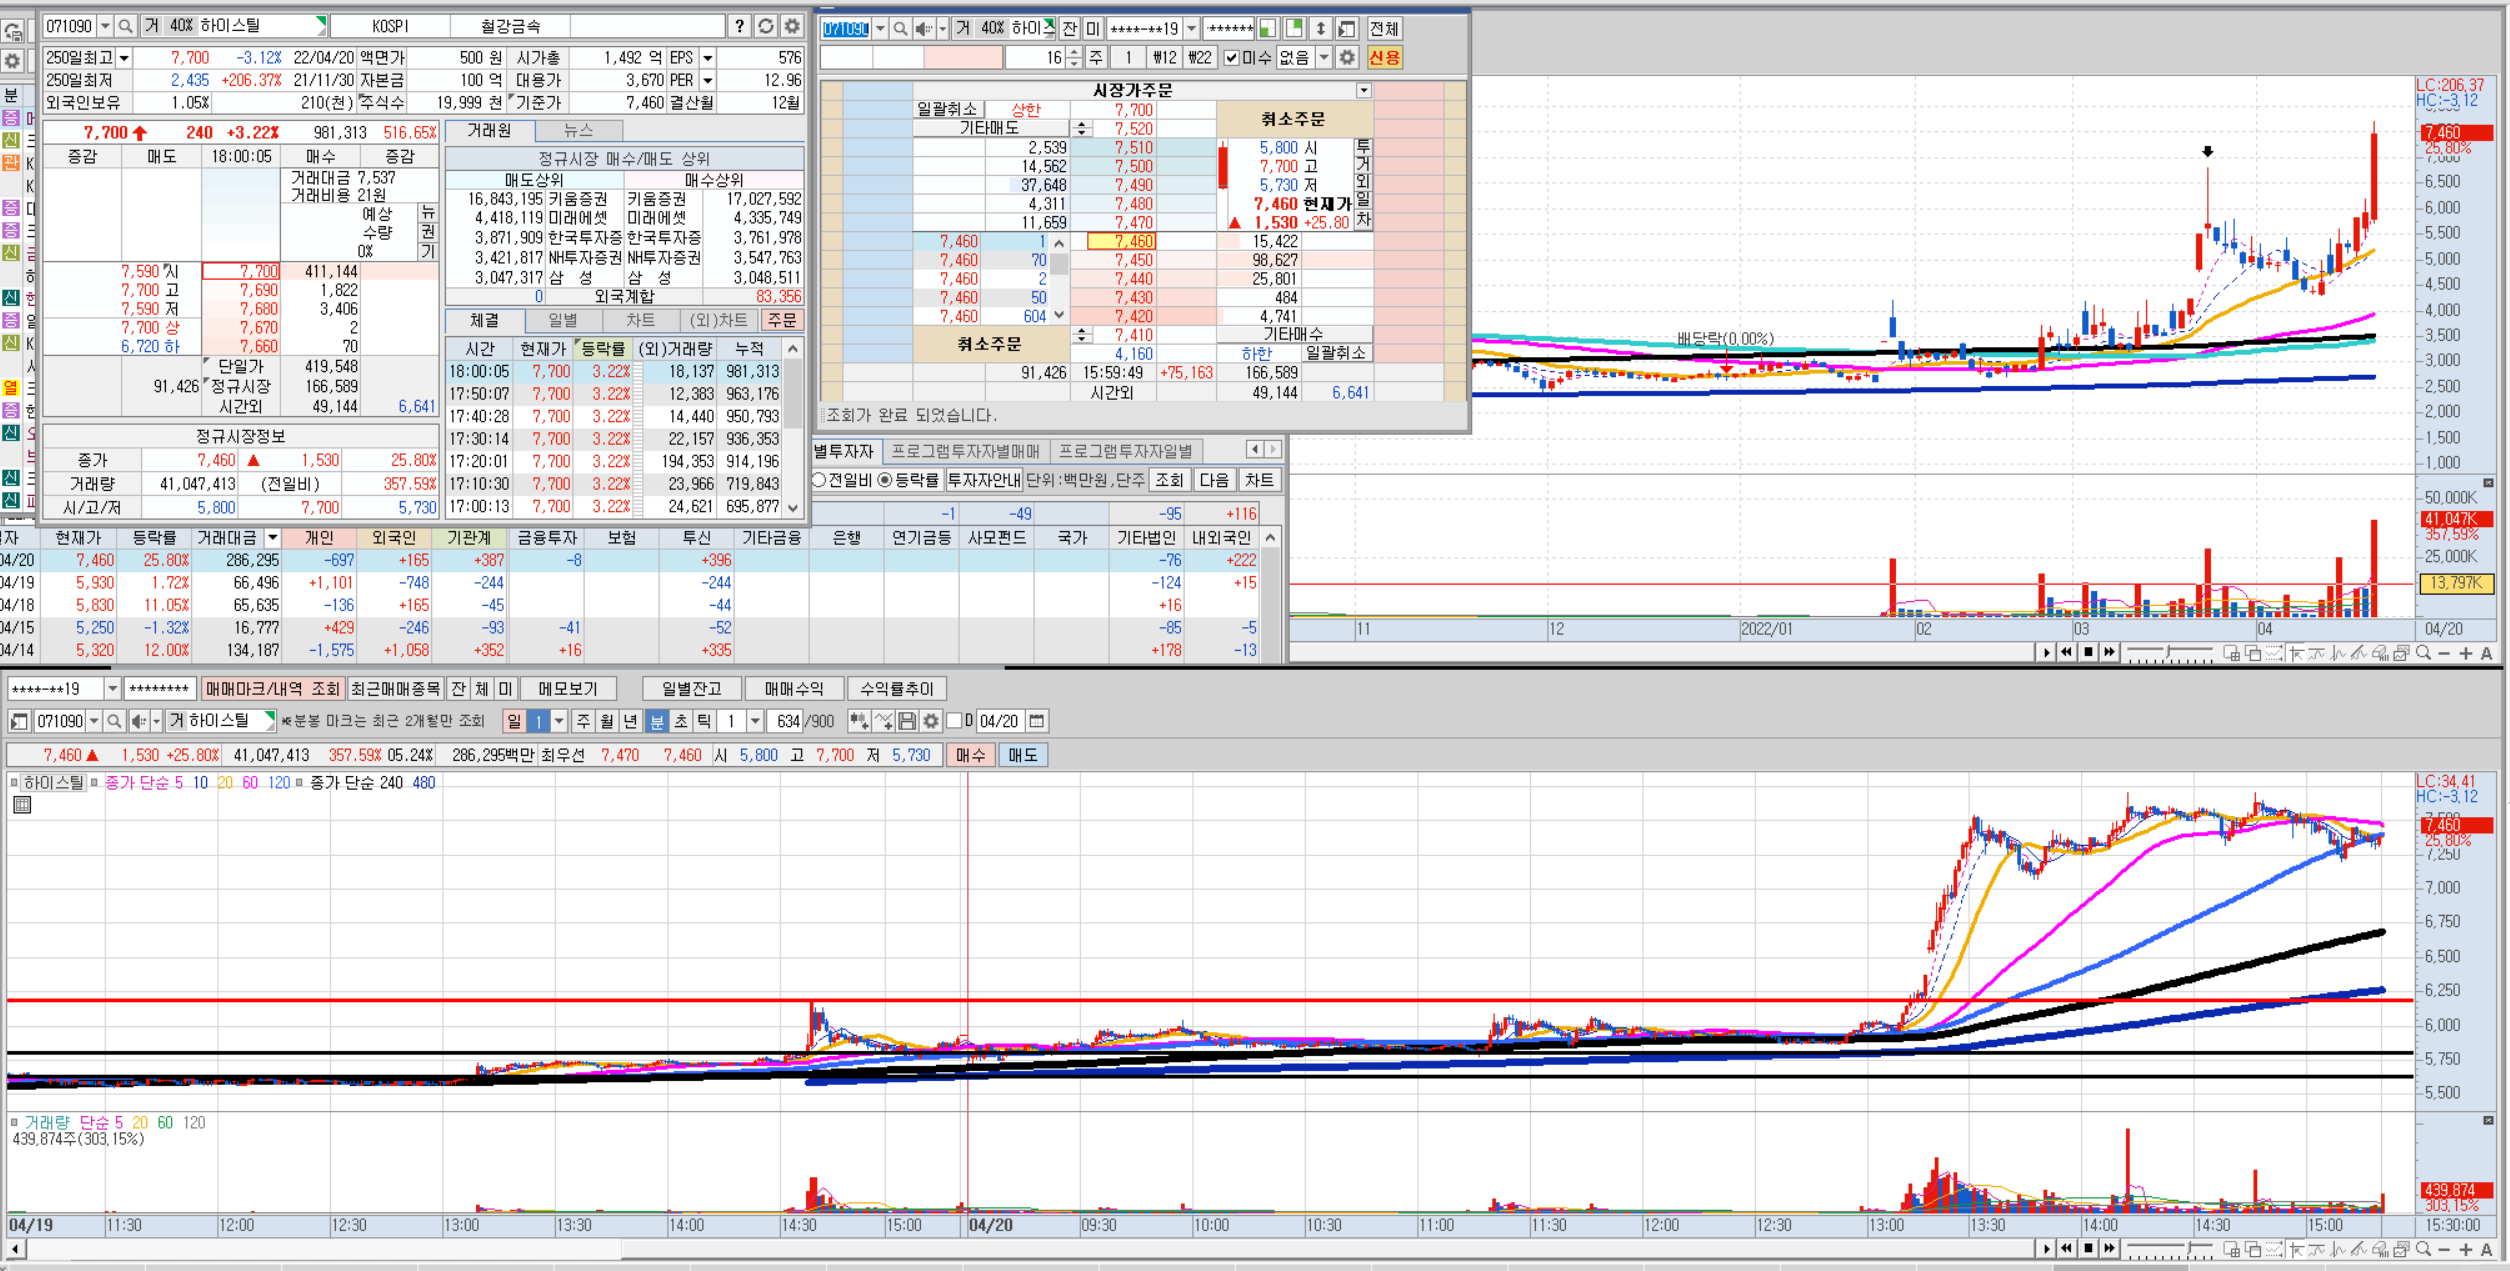
Task: Click the search magnifier in minute chart toolbar
Action: [114, 721]
